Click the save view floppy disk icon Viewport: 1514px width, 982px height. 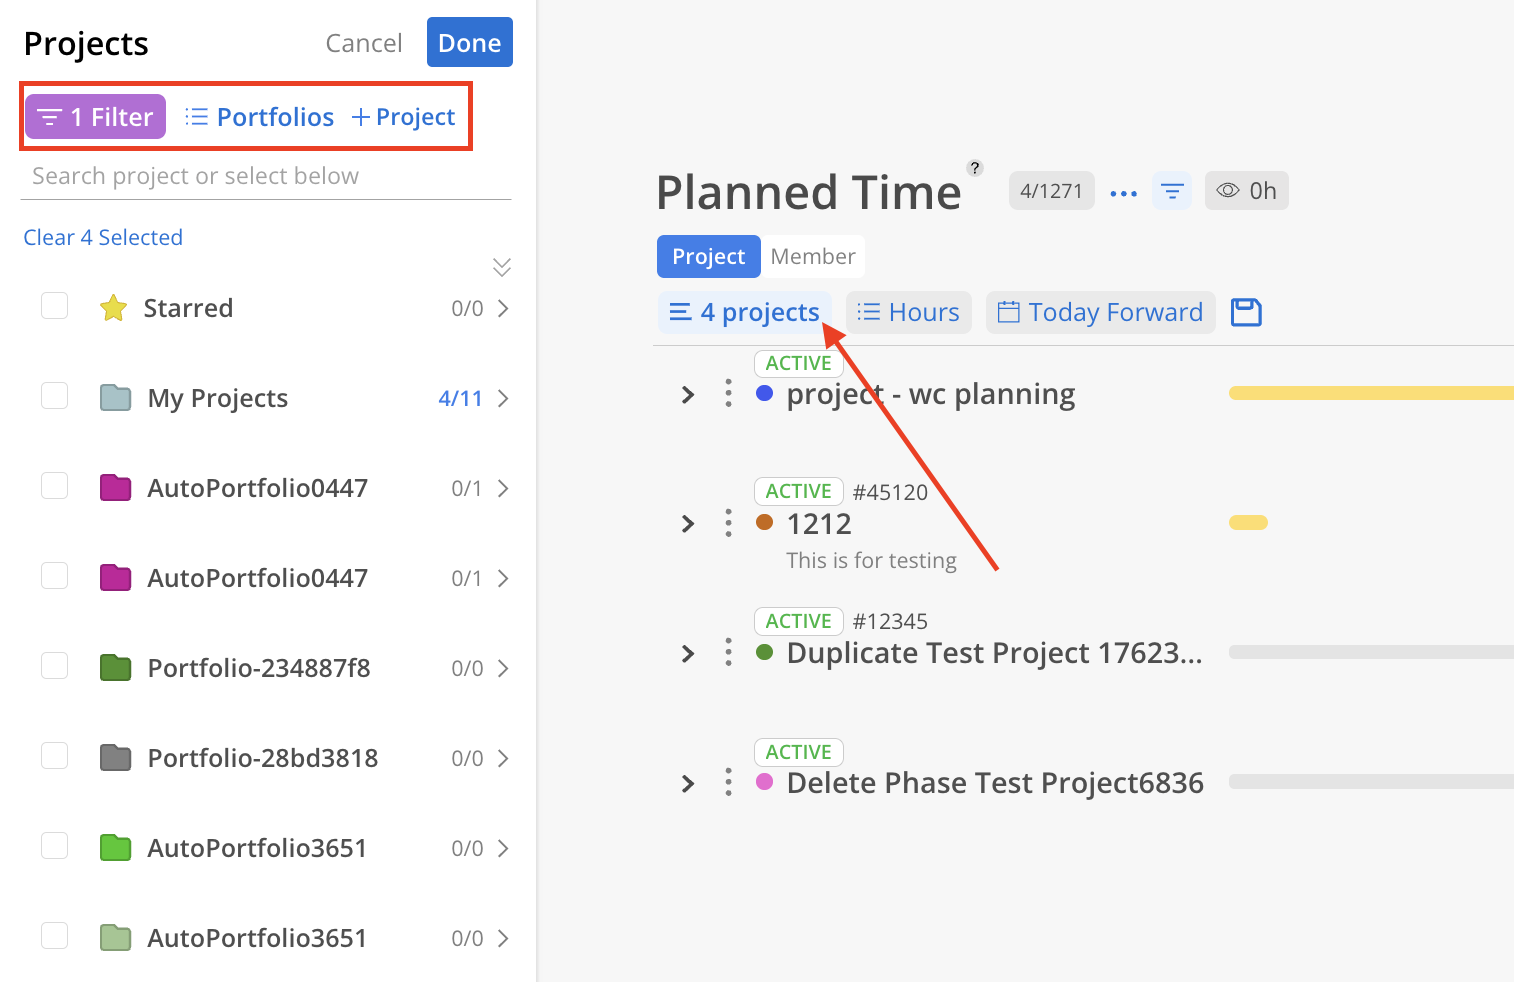point(1246,312)
